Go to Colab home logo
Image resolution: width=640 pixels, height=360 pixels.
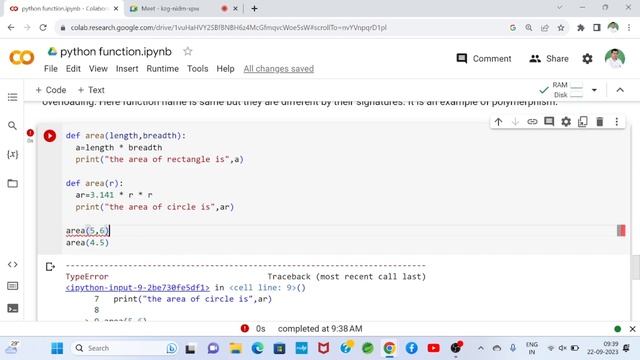22,58
